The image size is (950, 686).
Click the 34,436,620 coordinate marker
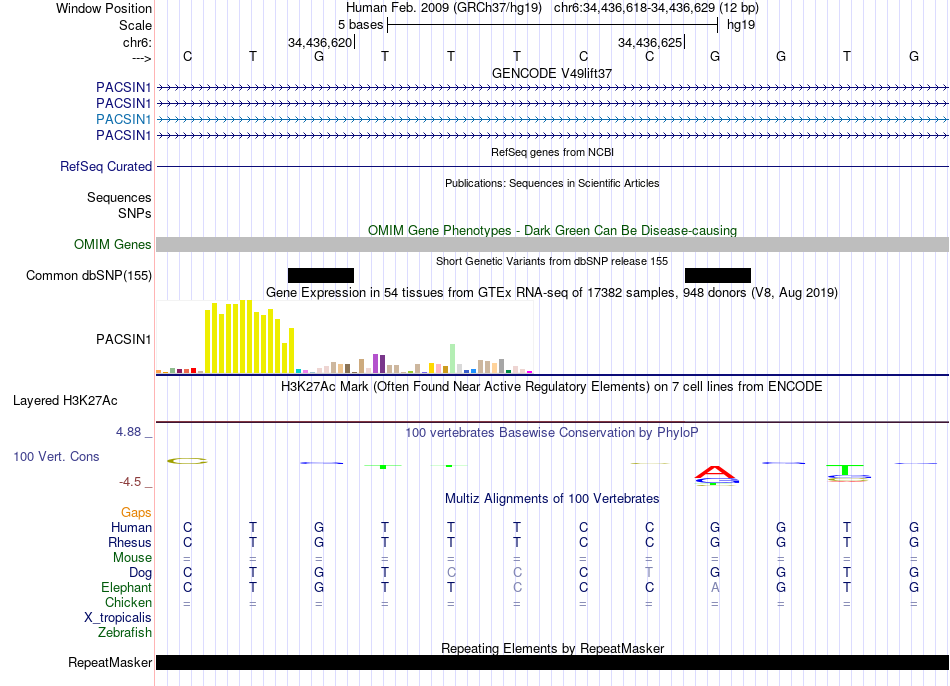320,42
